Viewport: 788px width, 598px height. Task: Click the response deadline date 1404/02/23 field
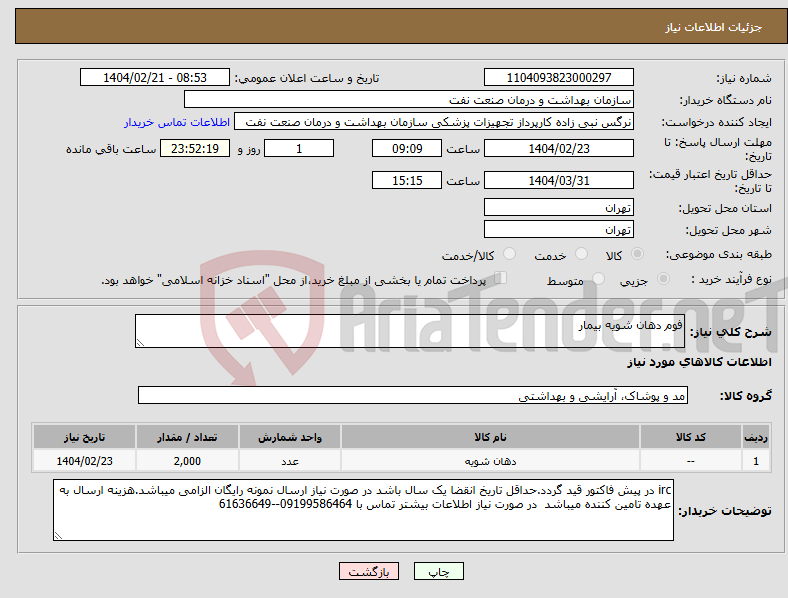[559, 148]
